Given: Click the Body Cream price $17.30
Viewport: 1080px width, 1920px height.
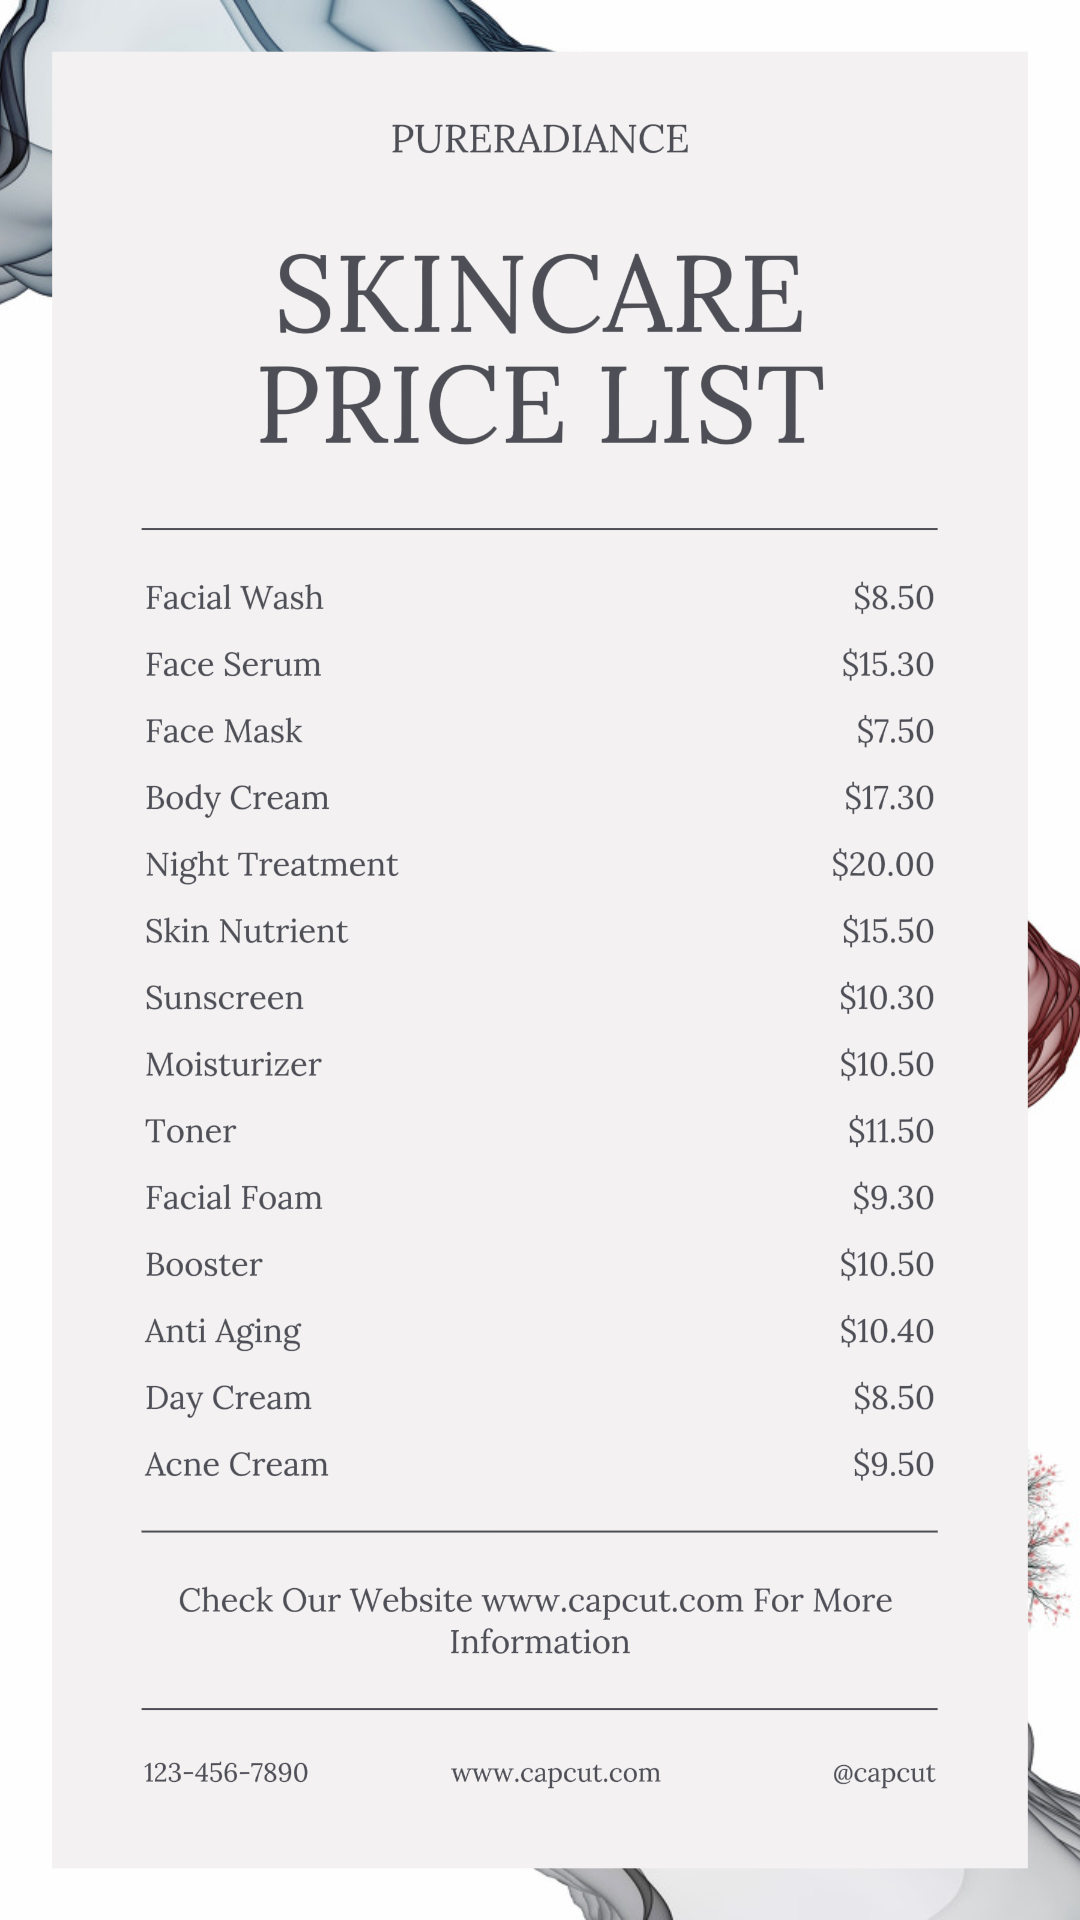Looking at the screenshot, I should click(x=888, y=798).
